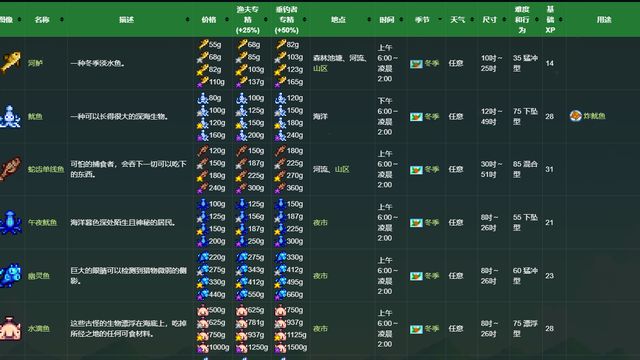The height and width of the screenshot is (360, 640).
Task: Open the 炸鱿鱼 recipe link
Action: point(594,116)
